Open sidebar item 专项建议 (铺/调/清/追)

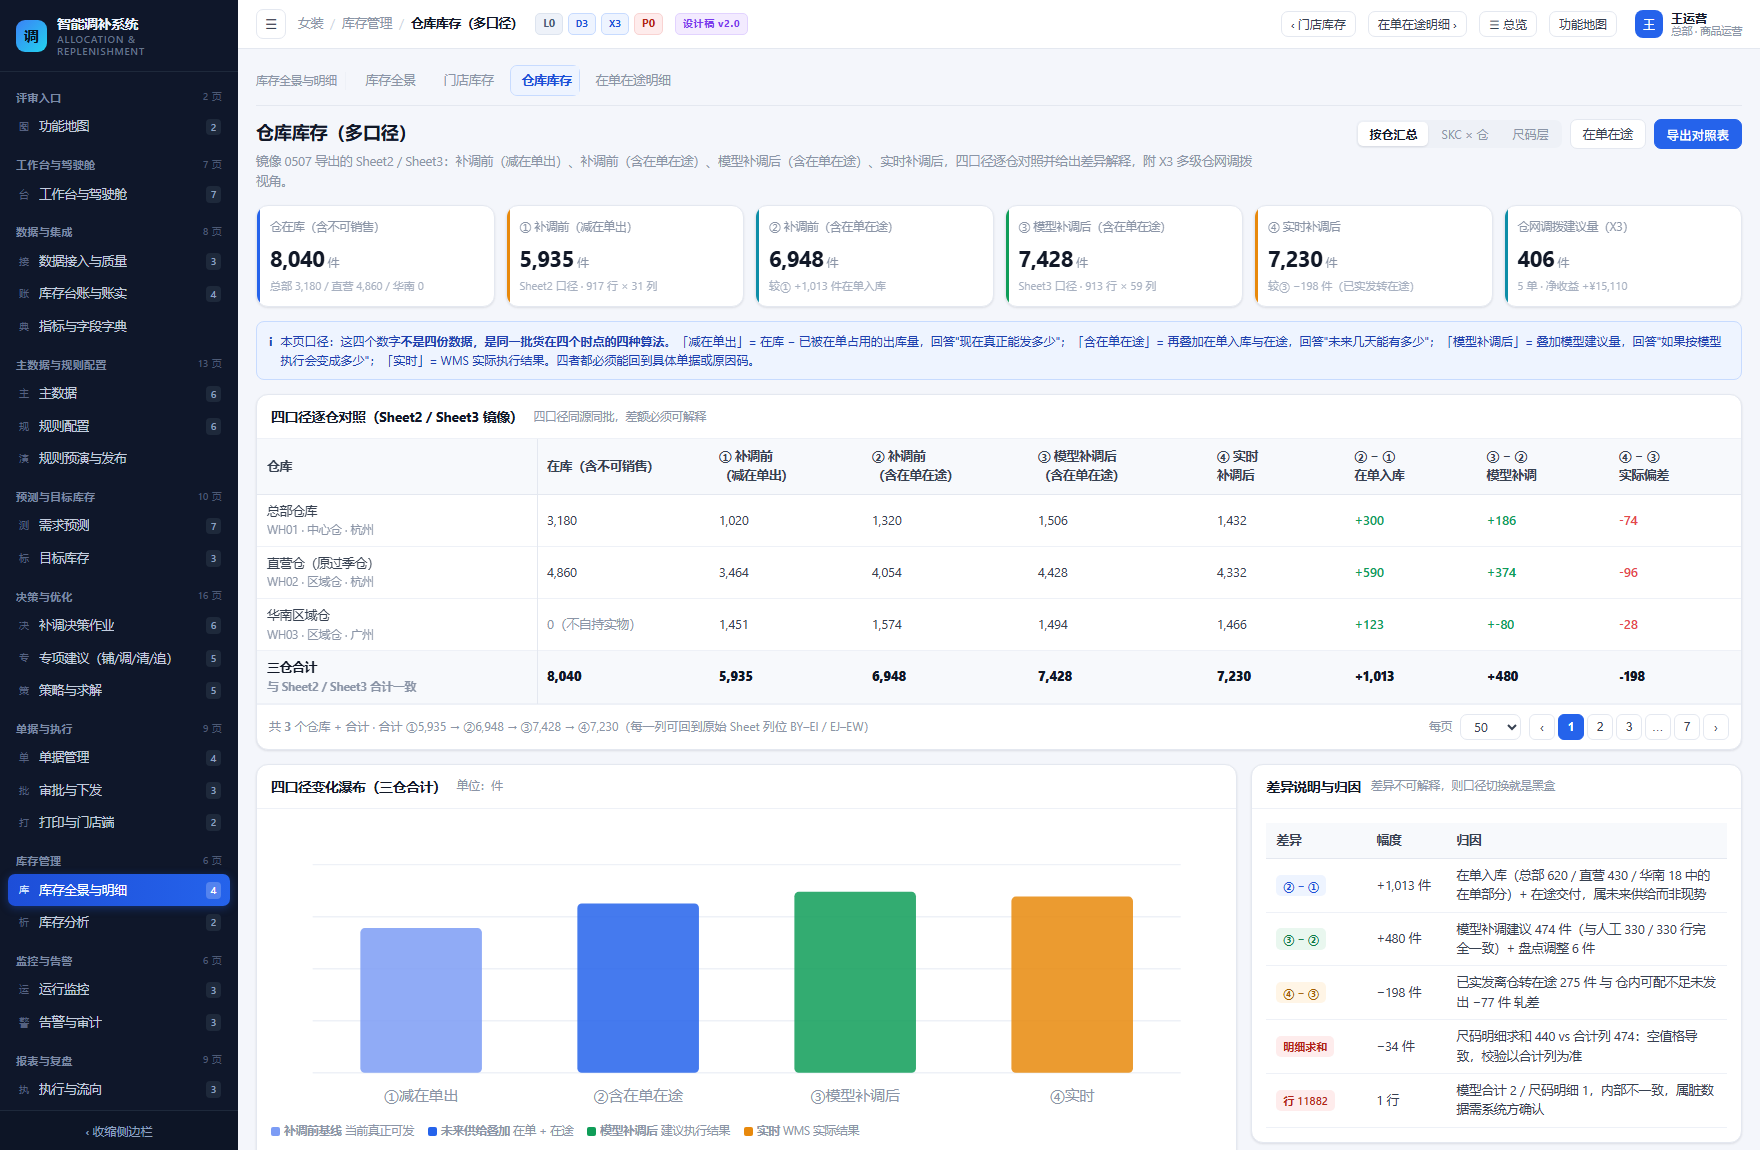(119, 658)
